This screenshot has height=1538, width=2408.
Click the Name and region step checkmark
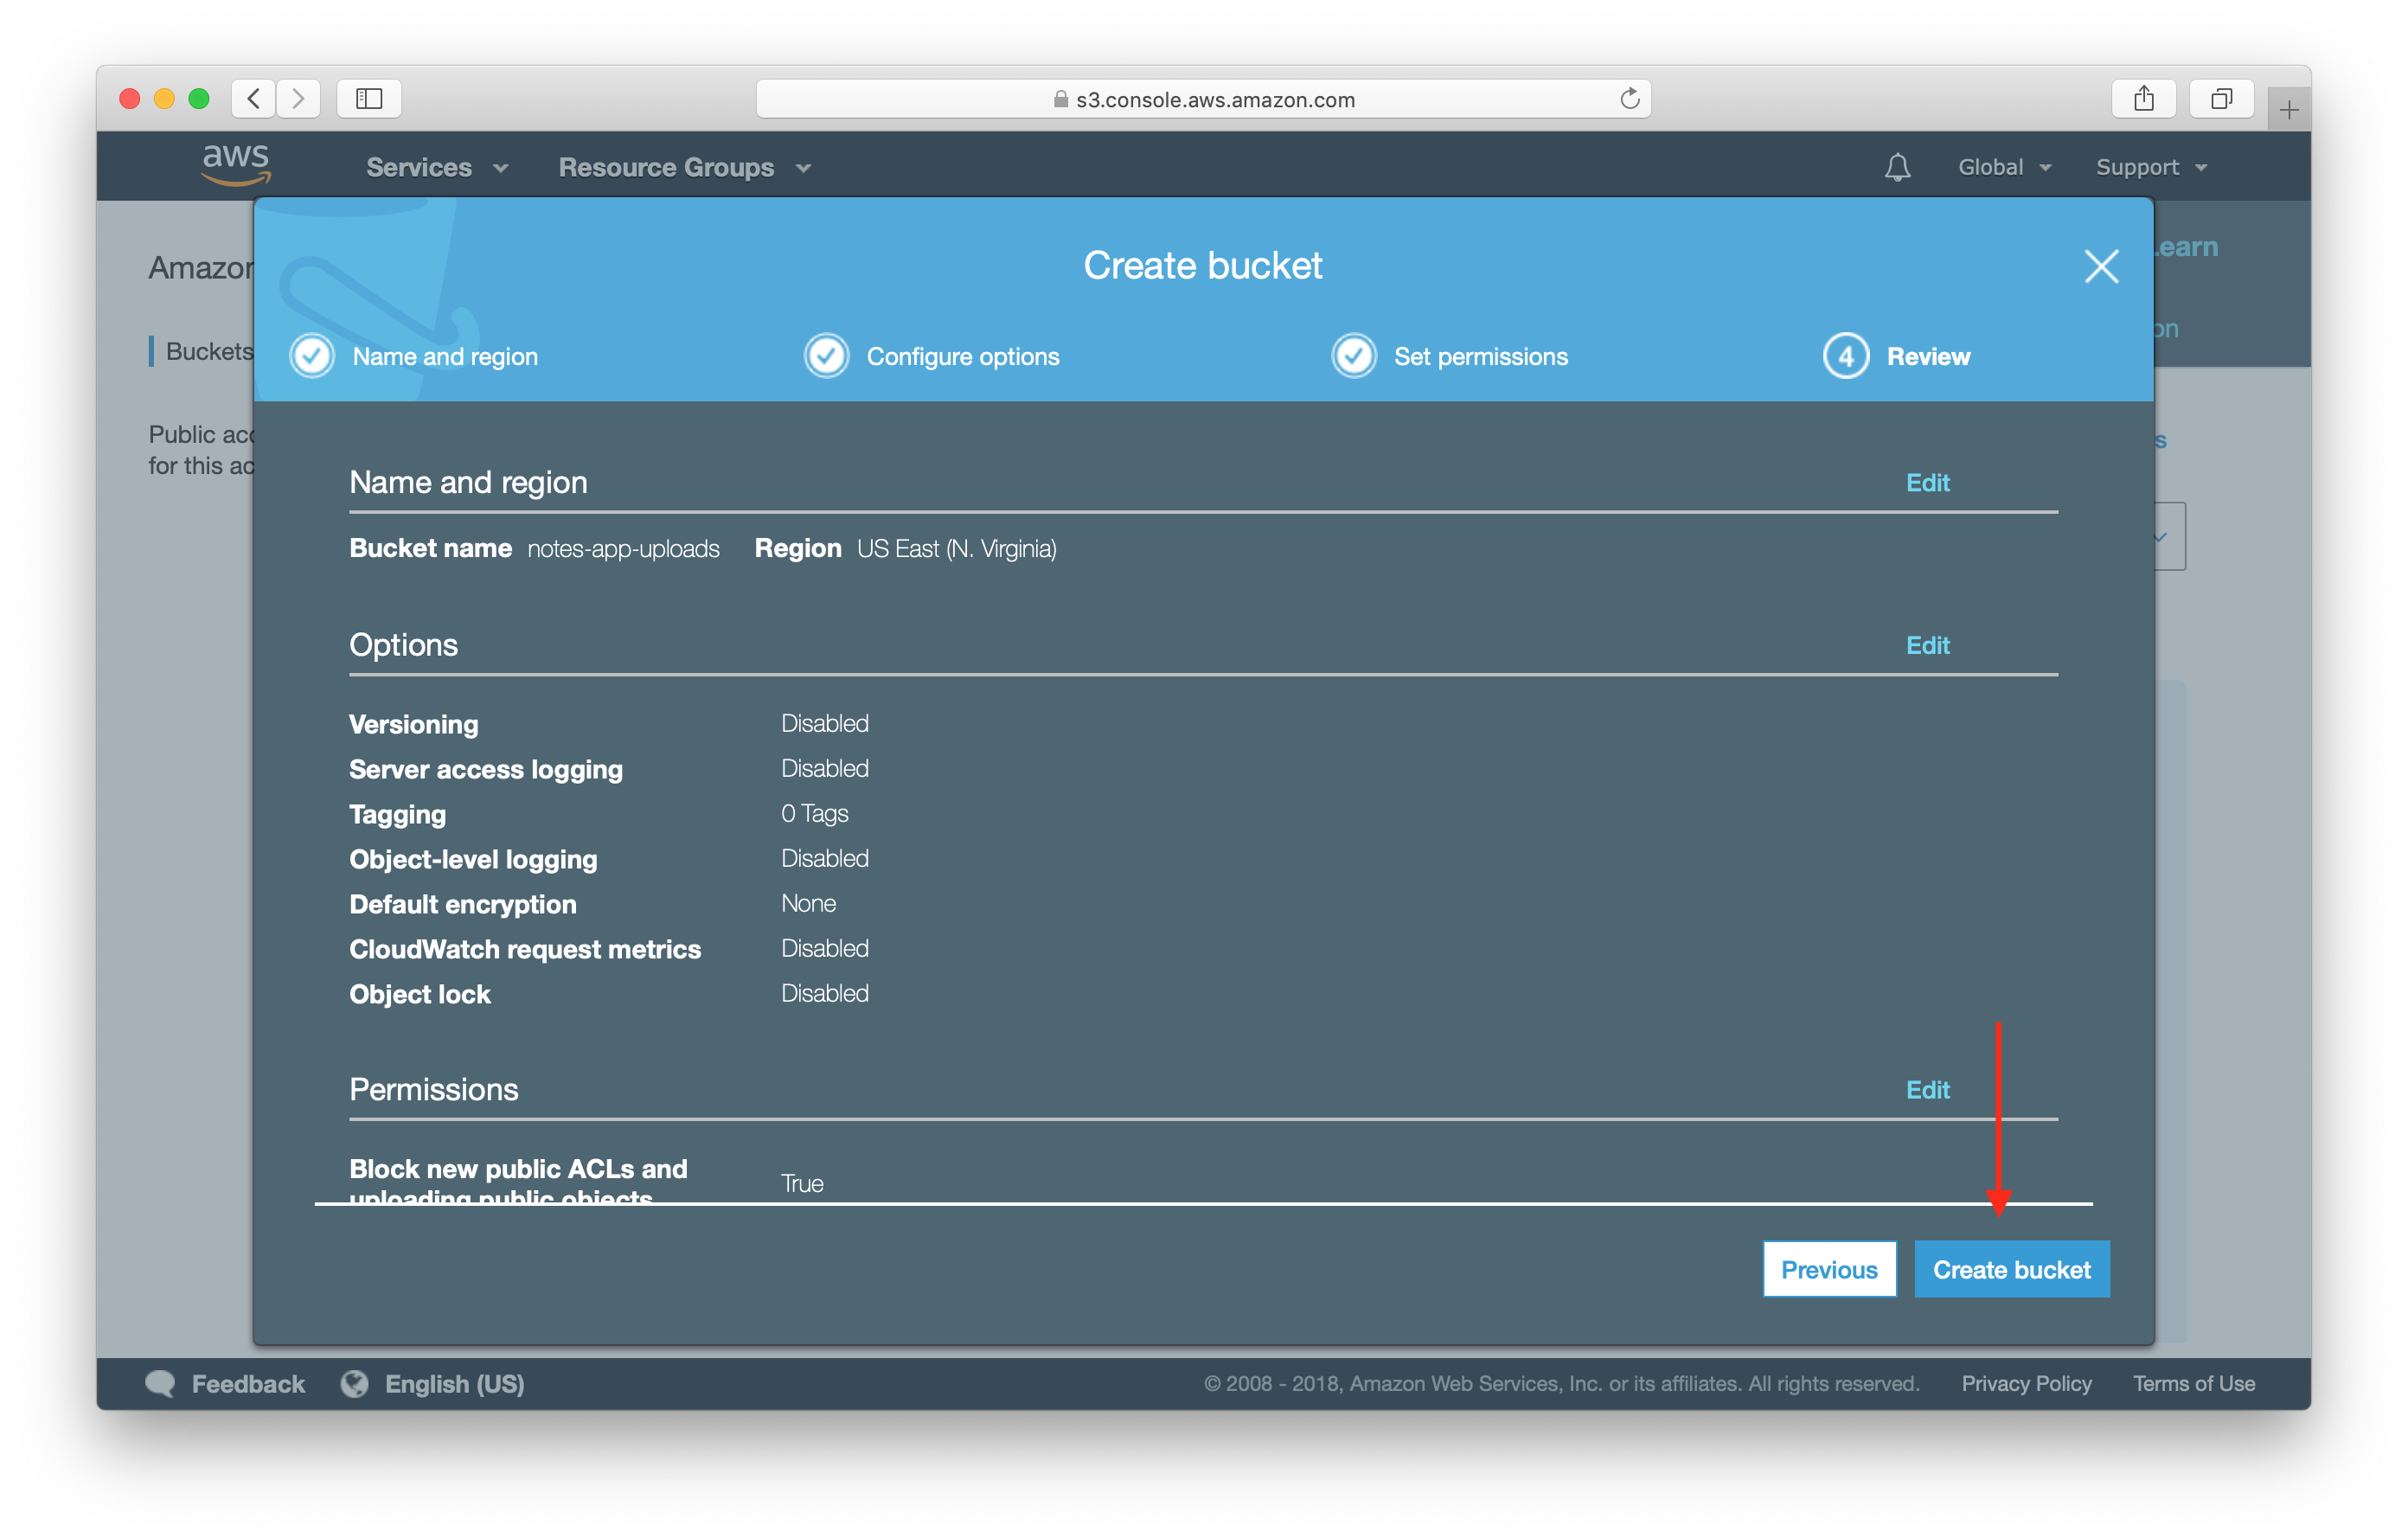tap(312, 356)
